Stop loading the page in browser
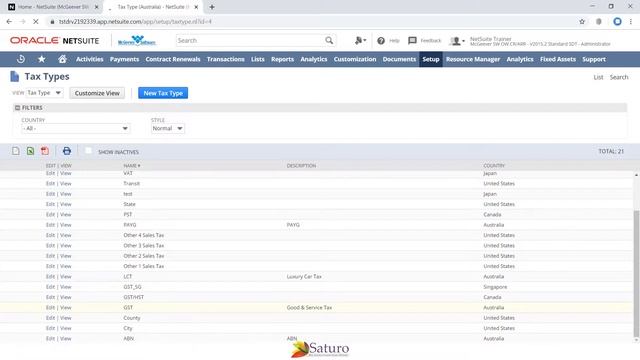The width and height of the screenshot is (640, 360). point(36,22)
